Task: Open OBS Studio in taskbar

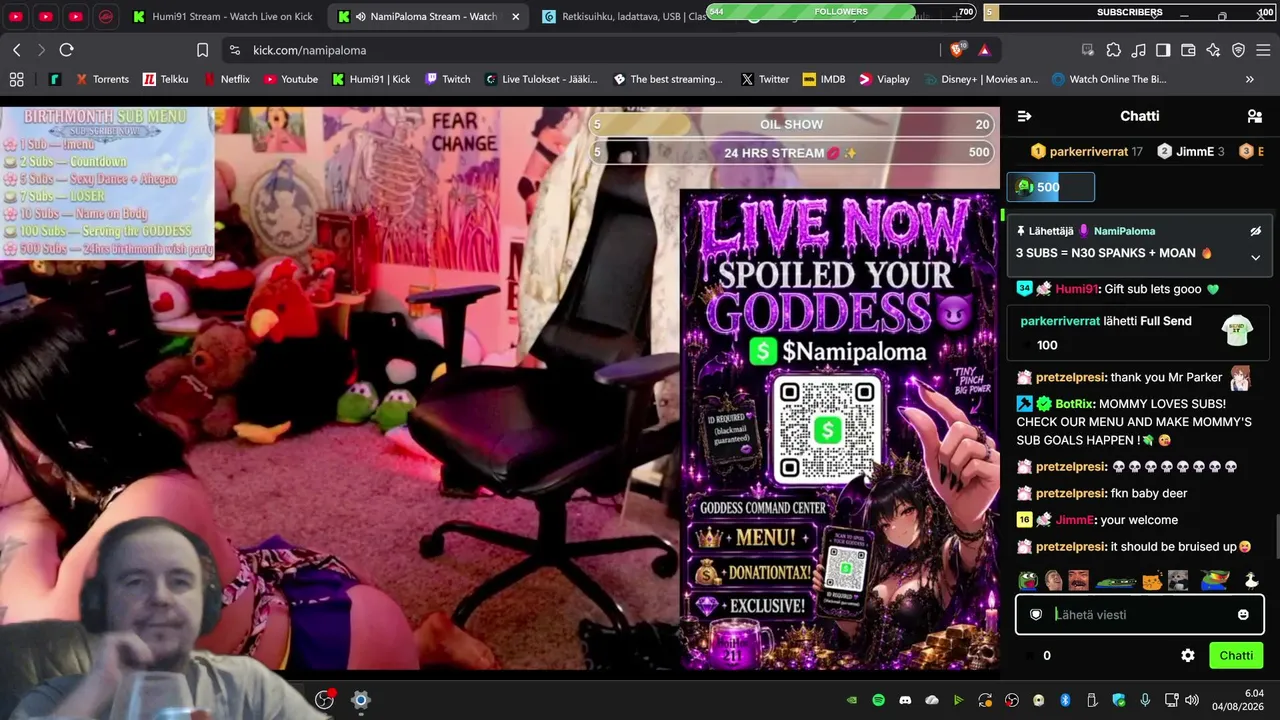Action: click(324, 700)
